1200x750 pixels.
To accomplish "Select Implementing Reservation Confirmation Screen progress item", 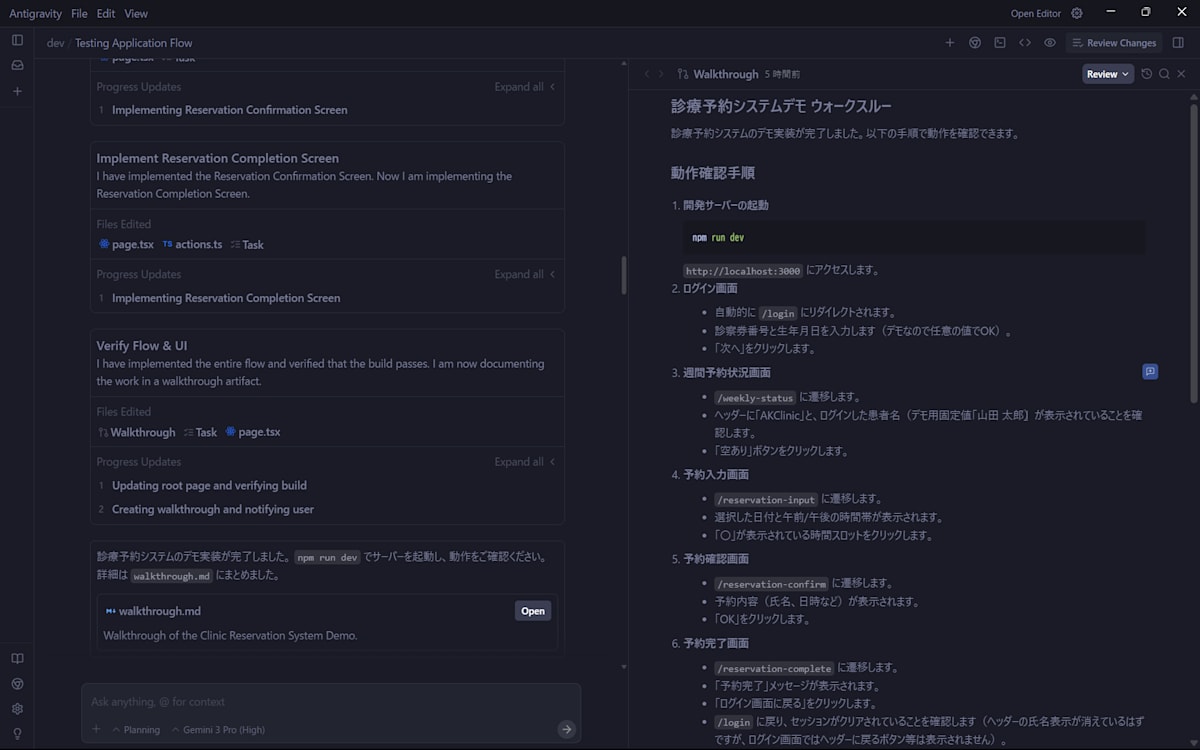I will [x=230, y=110].
